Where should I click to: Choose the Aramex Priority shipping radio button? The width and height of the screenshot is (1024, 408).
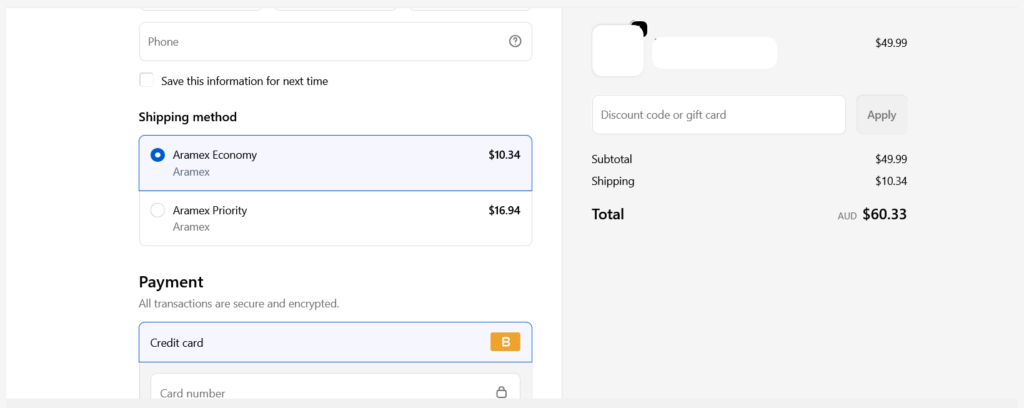point(157,210)
